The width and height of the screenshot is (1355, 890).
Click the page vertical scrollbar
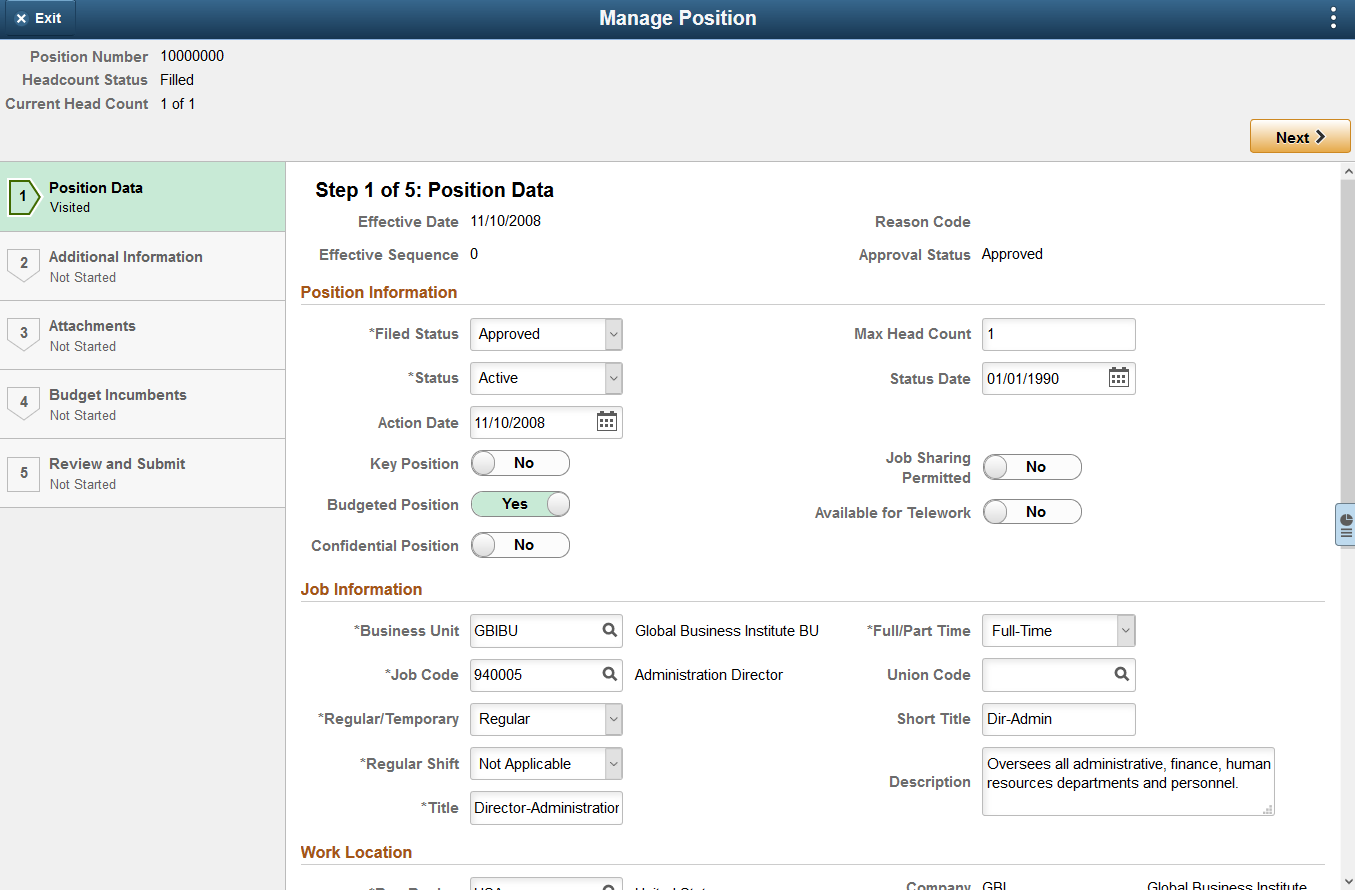pyautogui.click(x=1347, y=526)
